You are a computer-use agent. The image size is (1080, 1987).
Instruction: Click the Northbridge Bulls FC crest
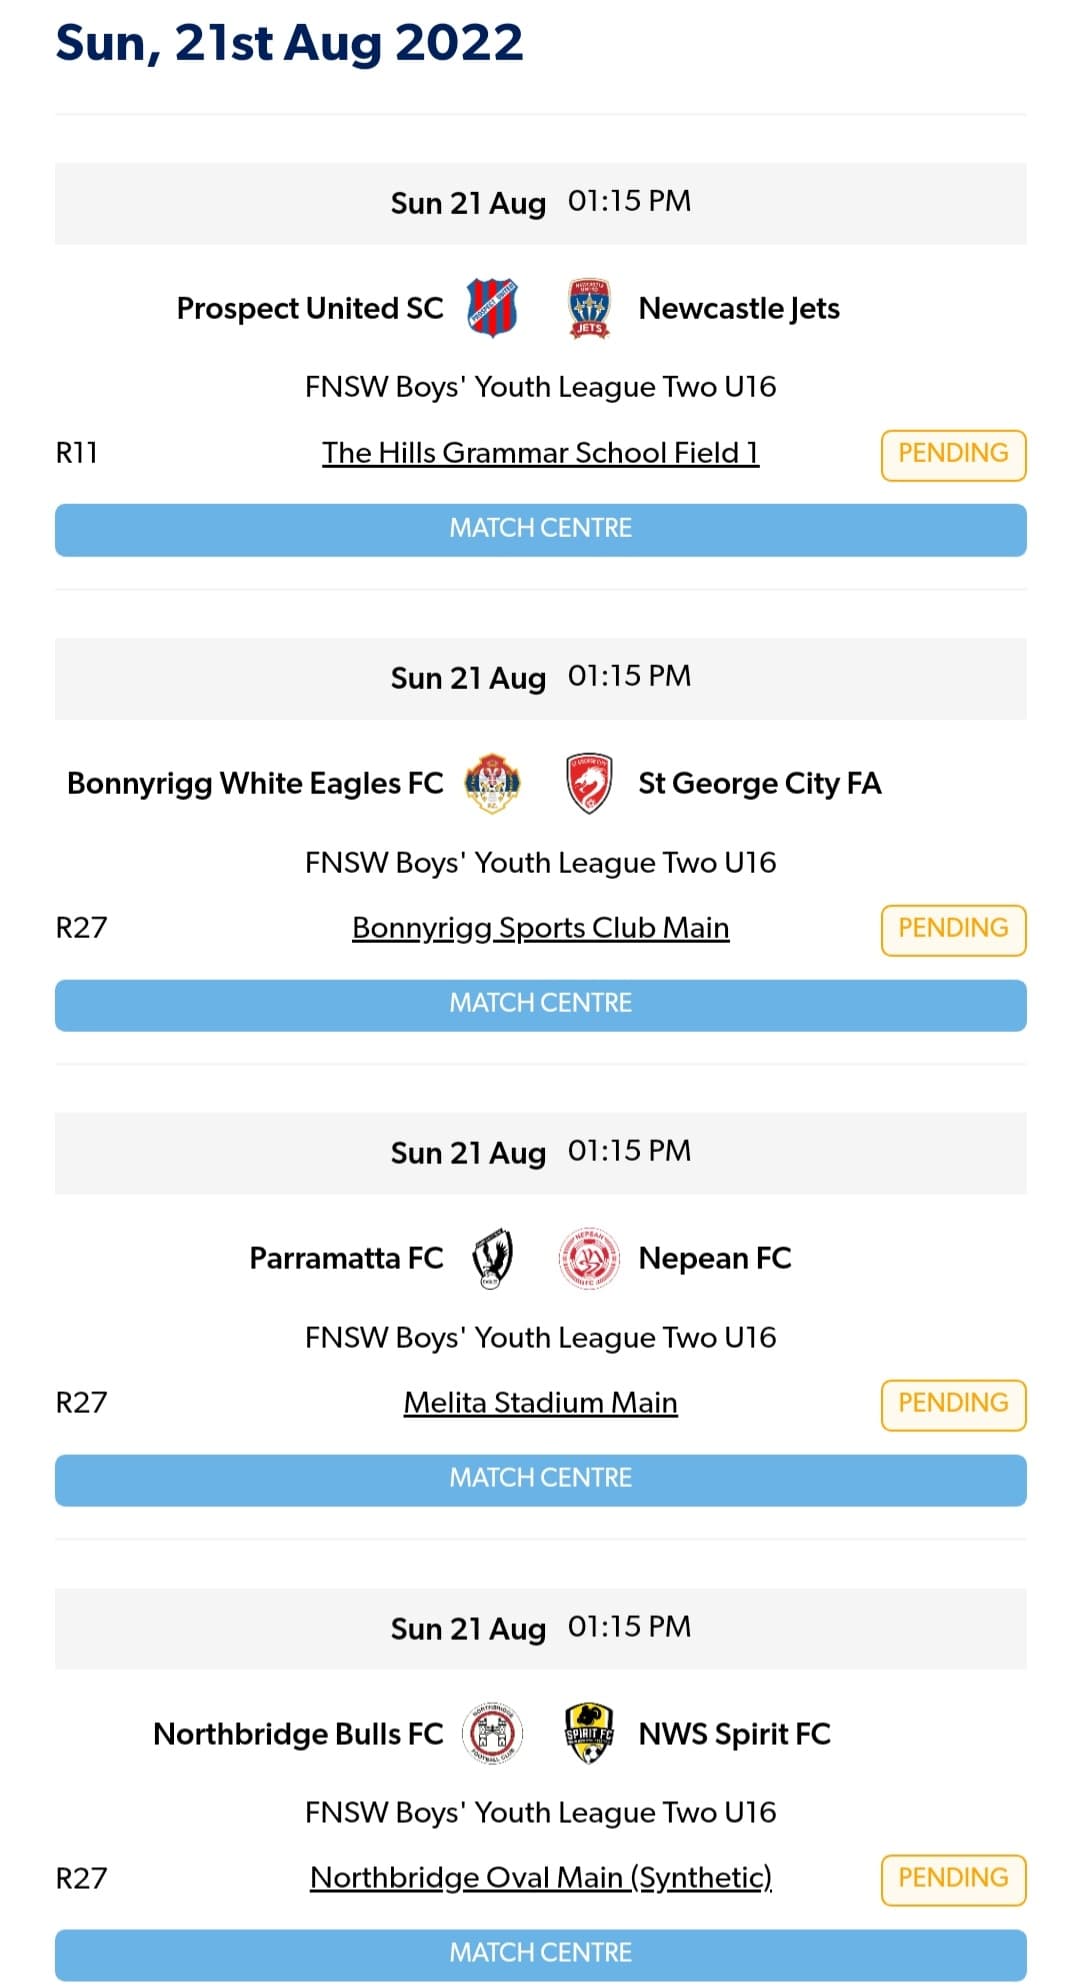[492, 1734]
